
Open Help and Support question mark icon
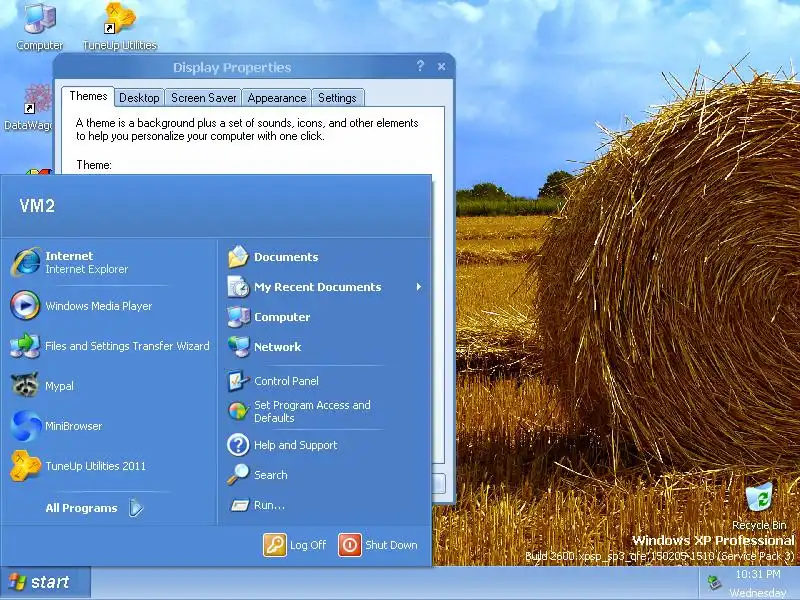238,445
